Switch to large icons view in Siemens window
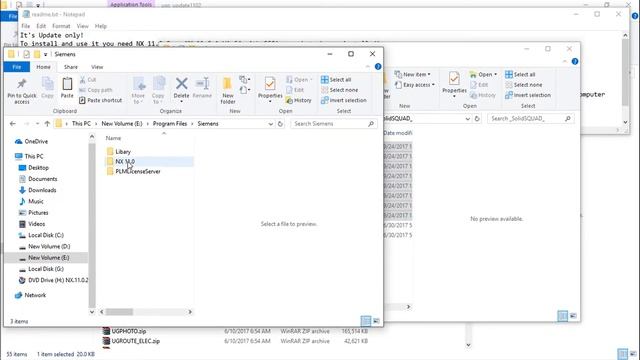The image size is (640, 360). [376, 321]
